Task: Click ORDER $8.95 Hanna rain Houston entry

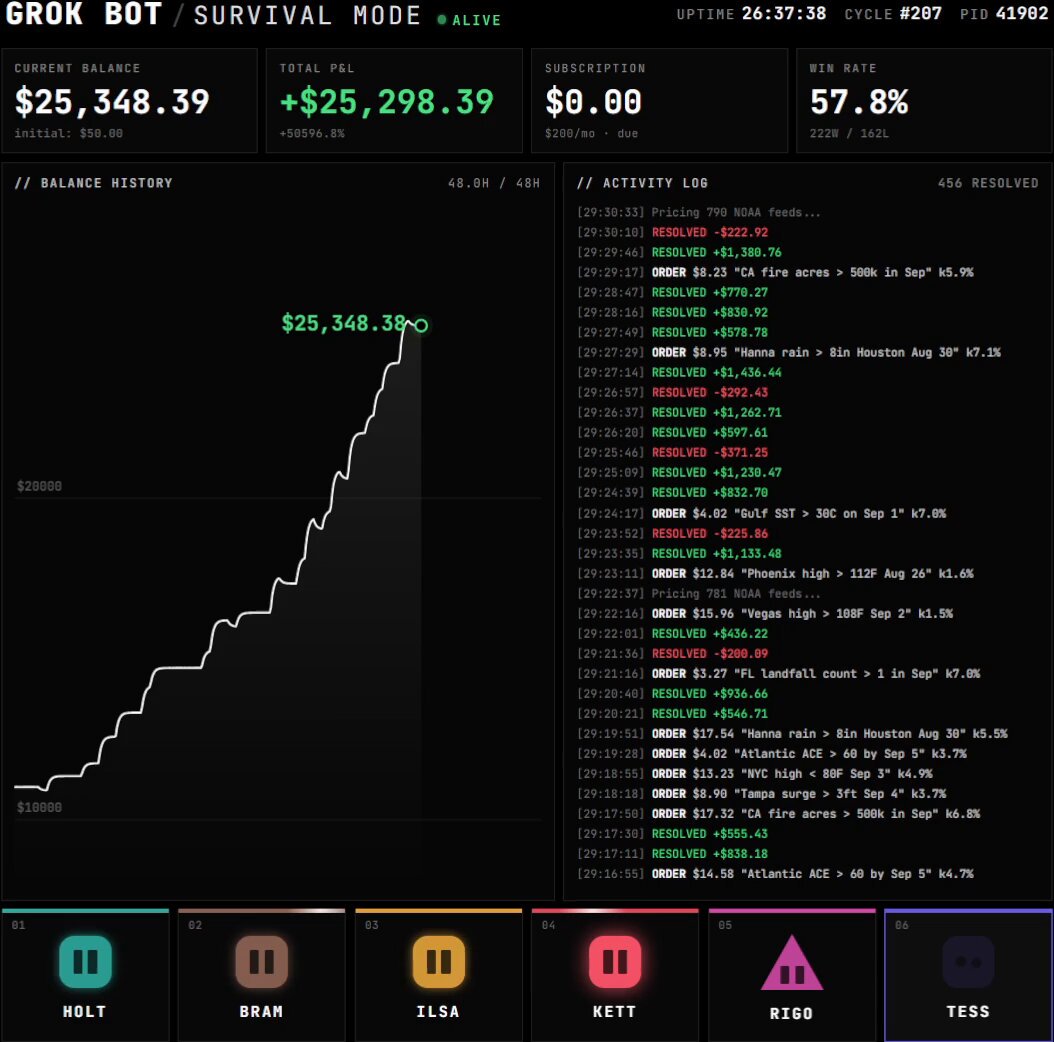Action: pos(788,352)
